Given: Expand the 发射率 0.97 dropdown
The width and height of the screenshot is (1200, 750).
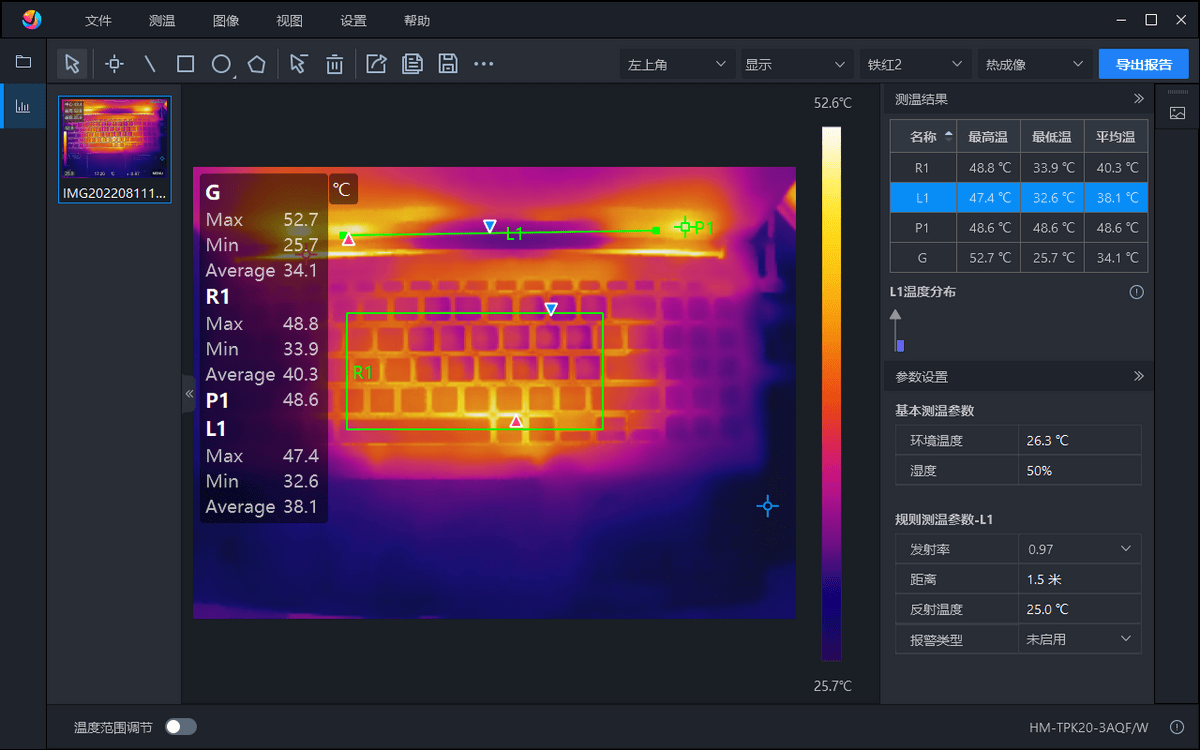Looking at the screenshot, I should [x=1080, y=549].
